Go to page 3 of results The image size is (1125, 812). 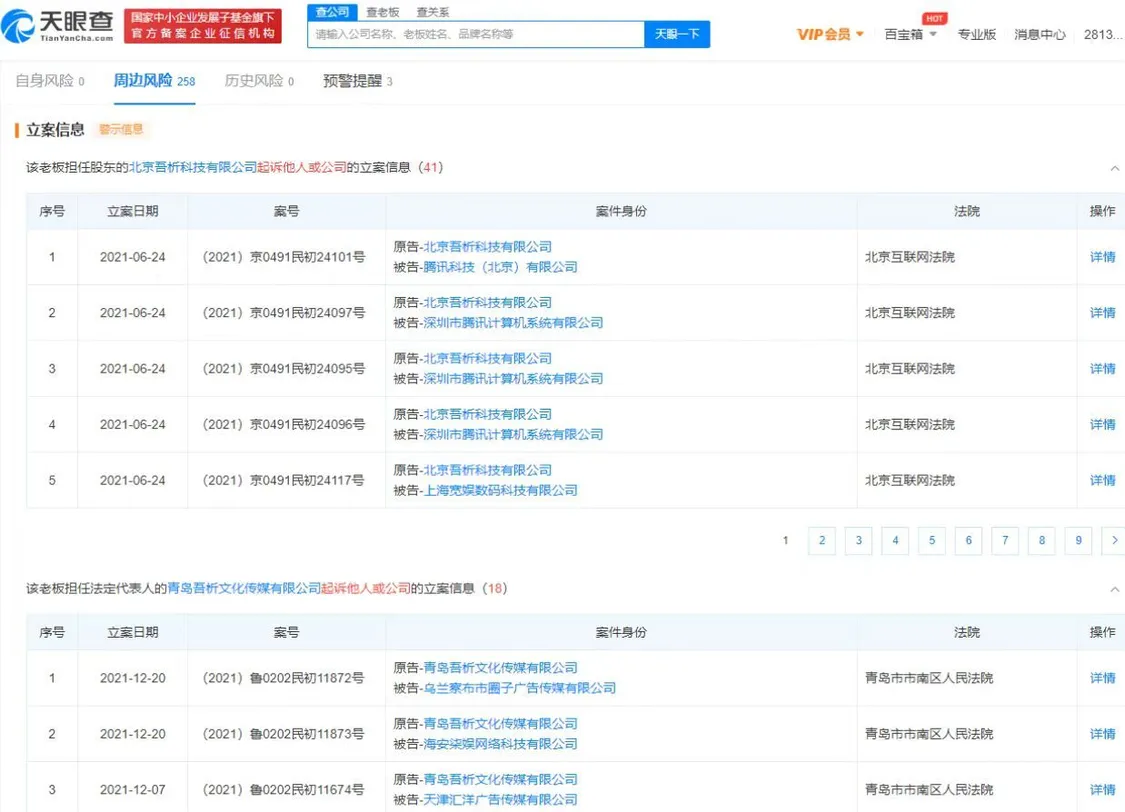coord(858,541)
